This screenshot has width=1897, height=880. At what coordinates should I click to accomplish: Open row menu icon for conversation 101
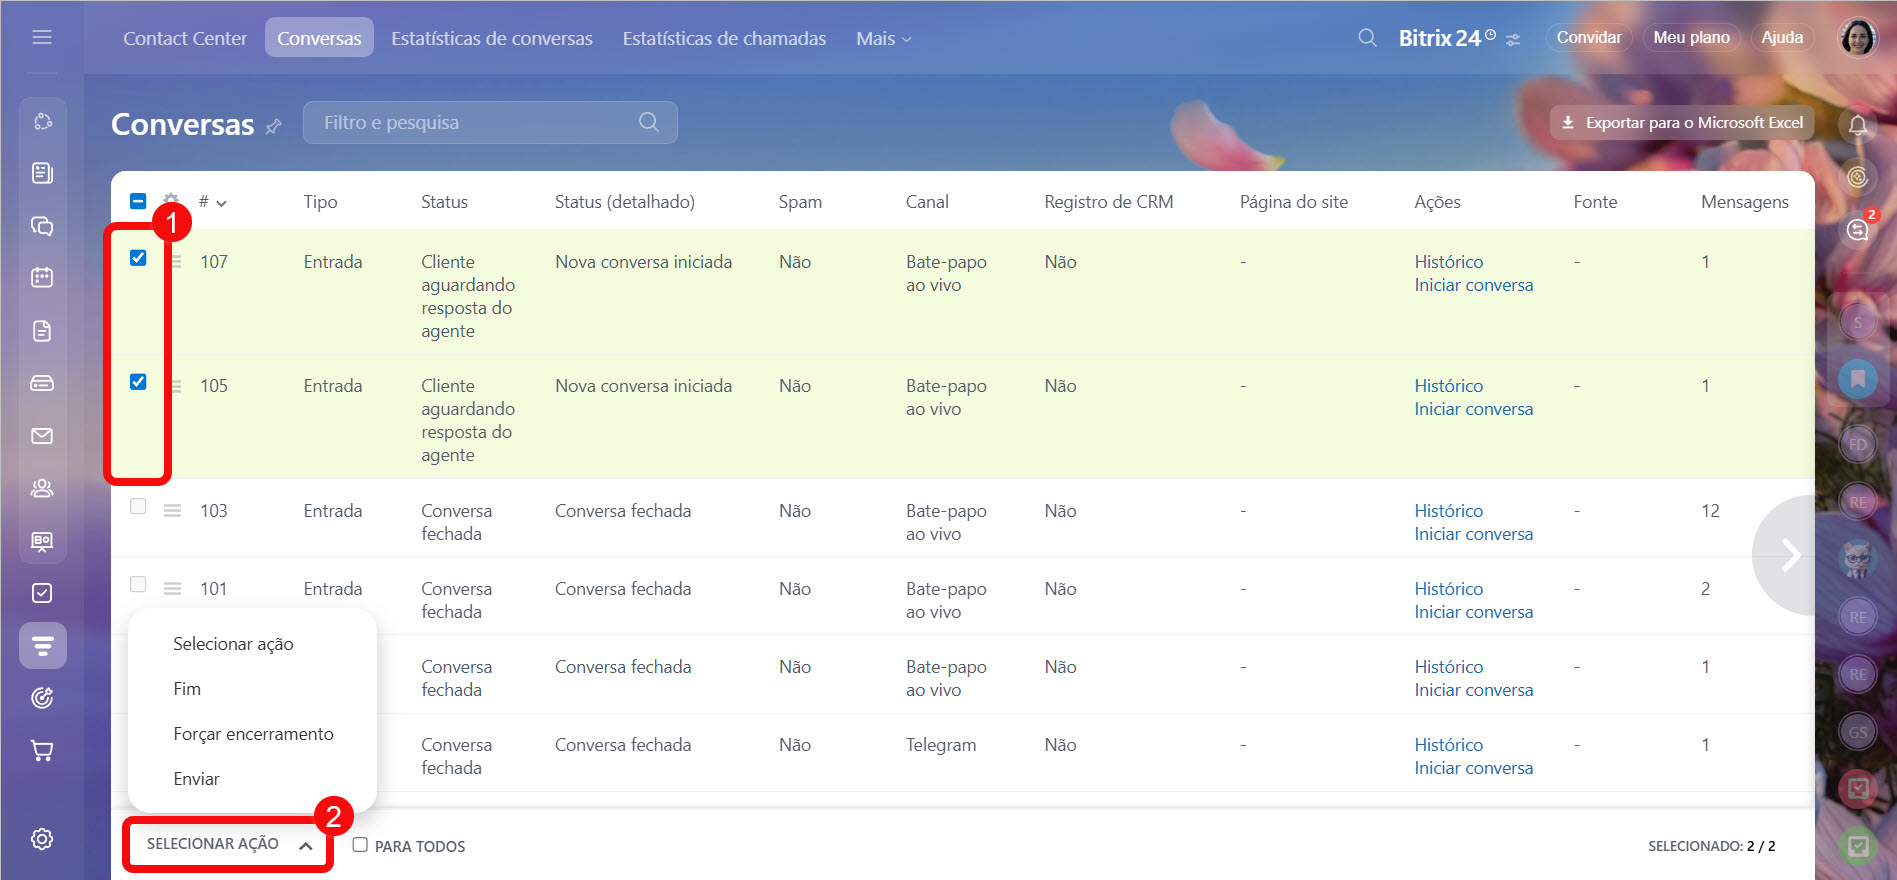(x=173, y=589)
